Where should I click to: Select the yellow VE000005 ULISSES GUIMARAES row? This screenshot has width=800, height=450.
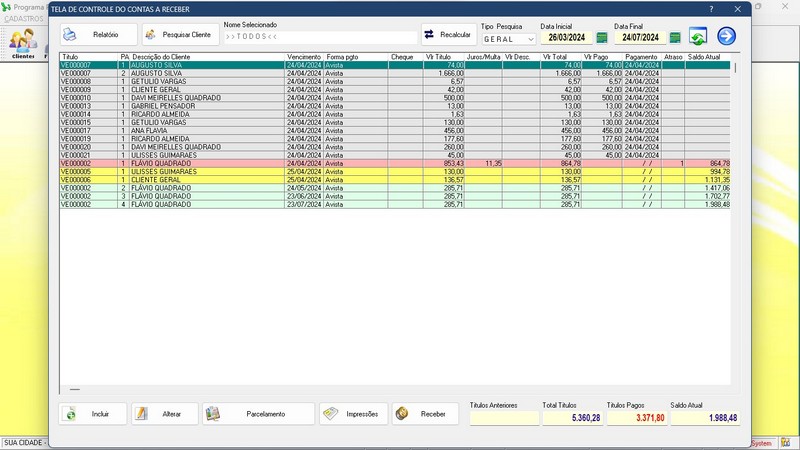pos(395,171)
